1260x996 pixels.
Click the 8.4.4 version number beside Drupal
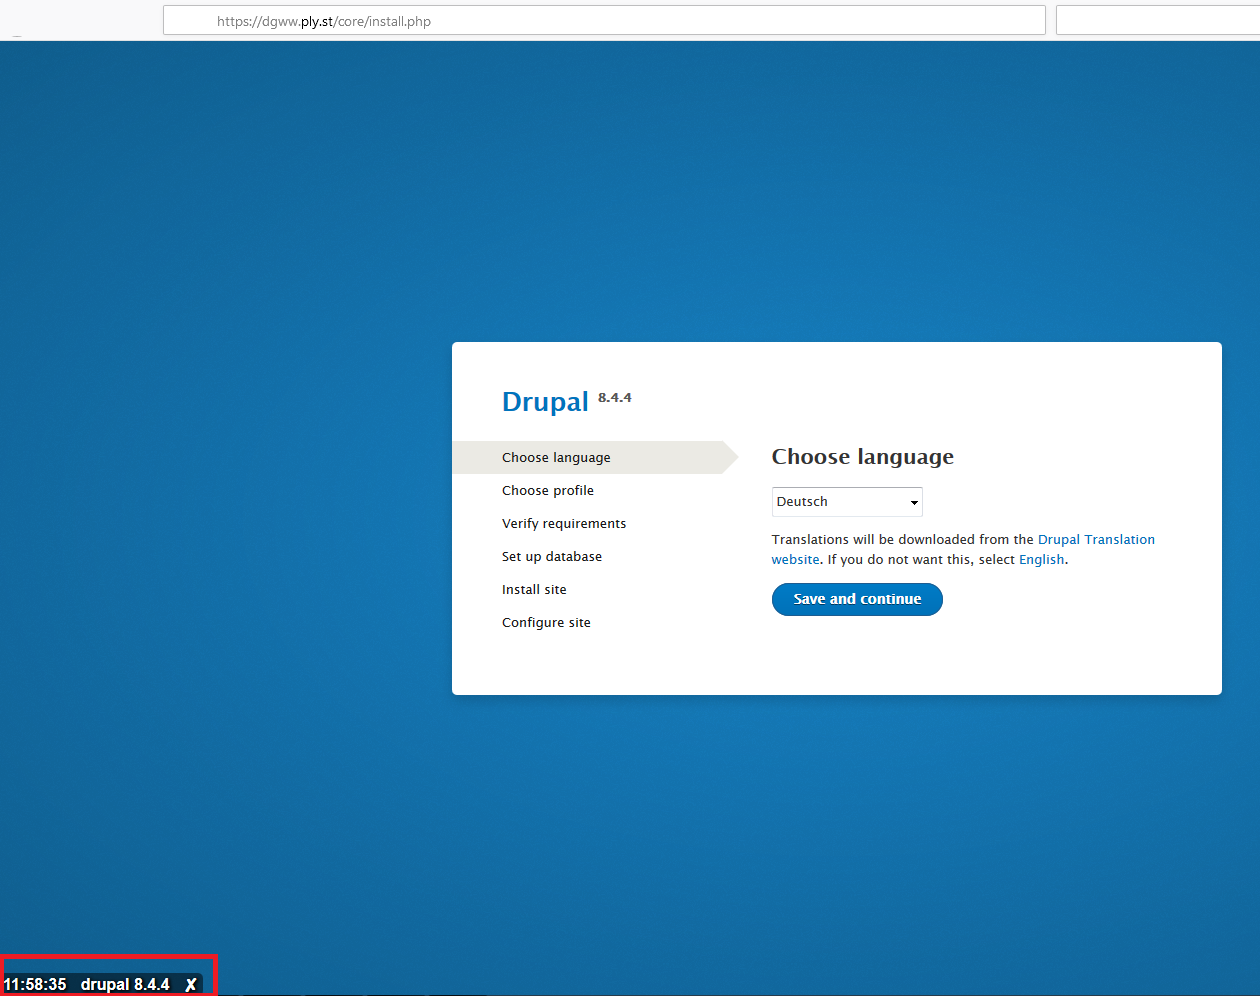(x=615, y=398)
